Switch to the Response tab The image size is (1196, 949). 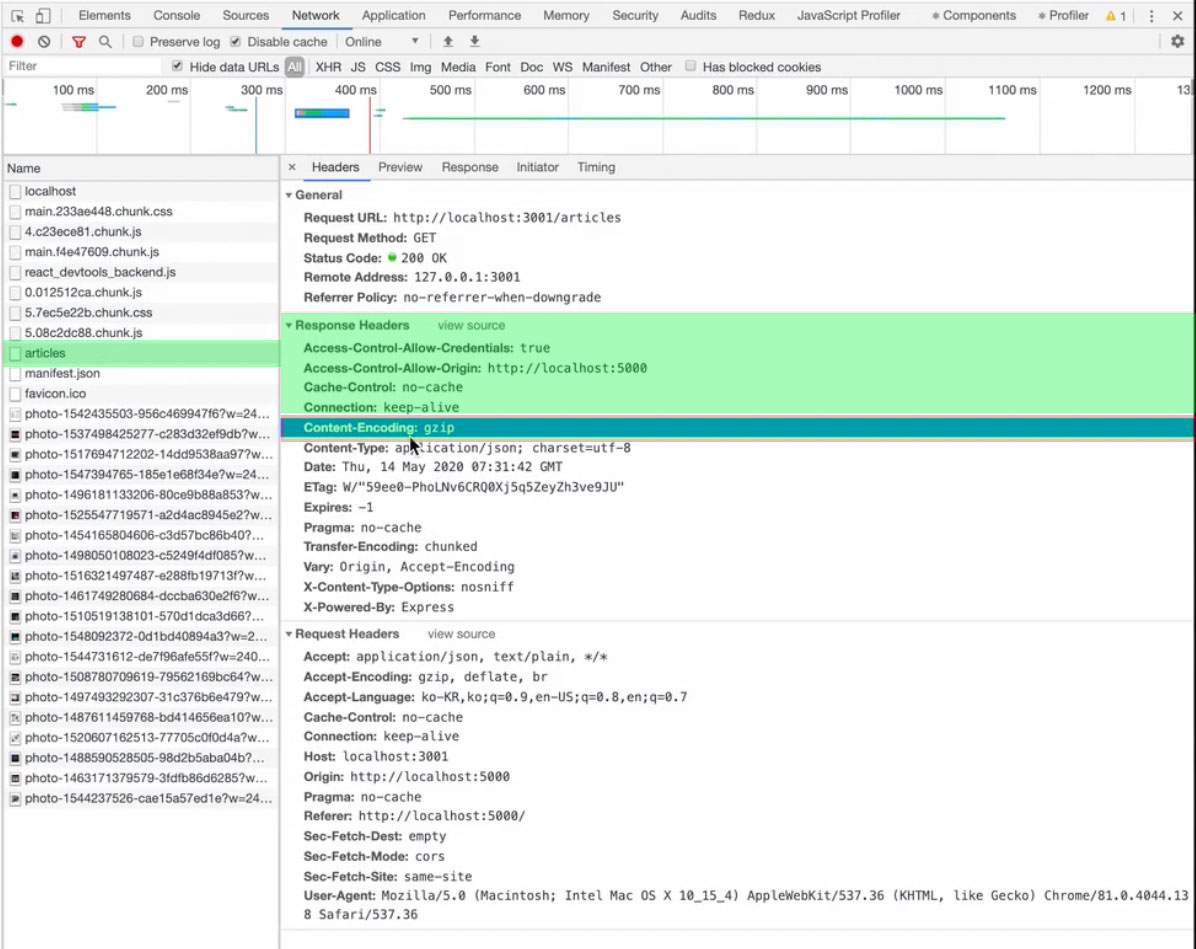click(470, 167)
